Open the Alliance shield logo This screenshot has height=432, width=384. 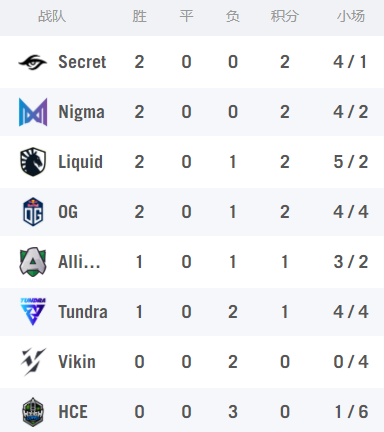33,262
